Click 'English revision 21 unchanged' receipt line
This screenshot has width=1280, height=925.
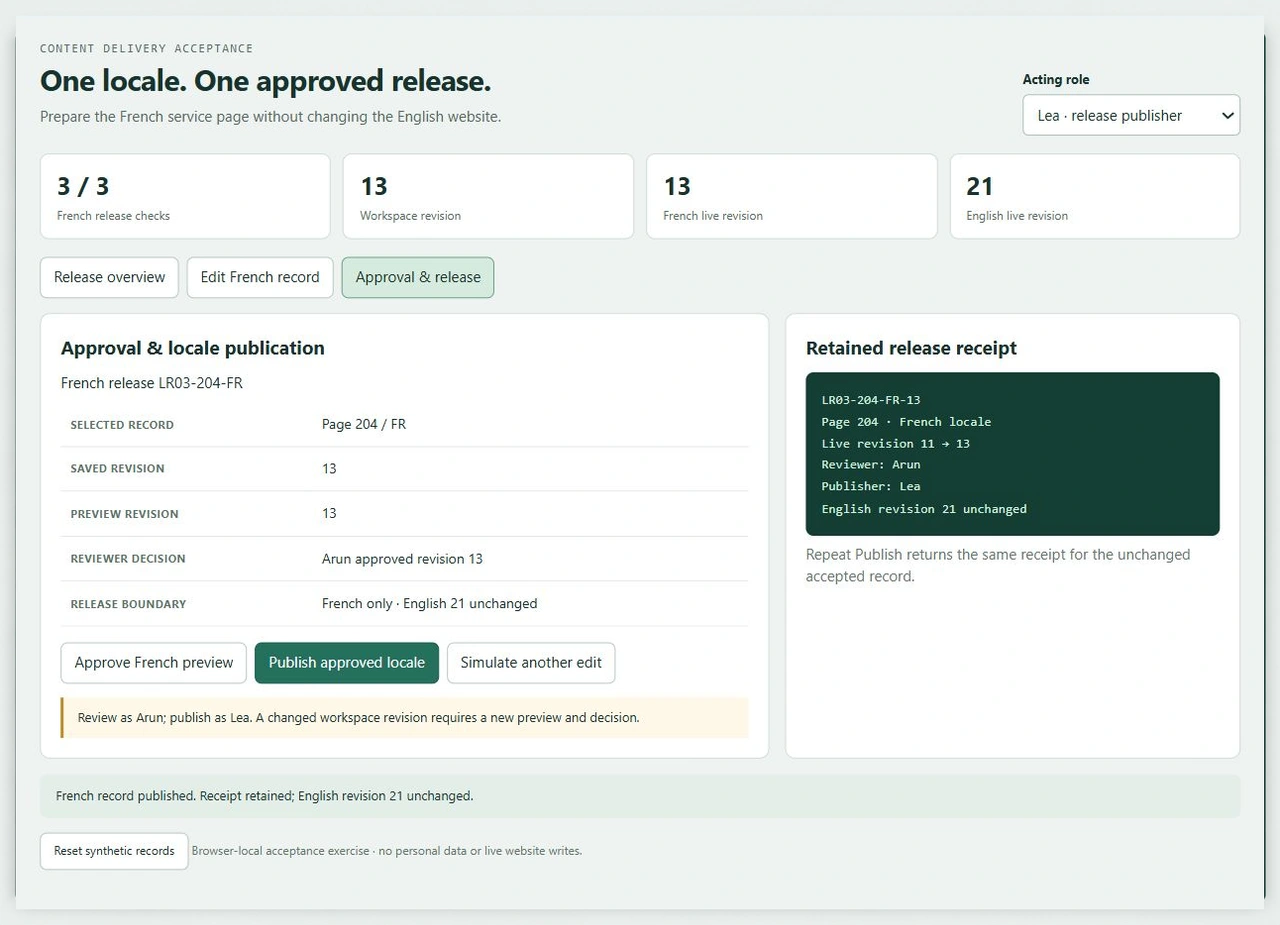point(924,509)
